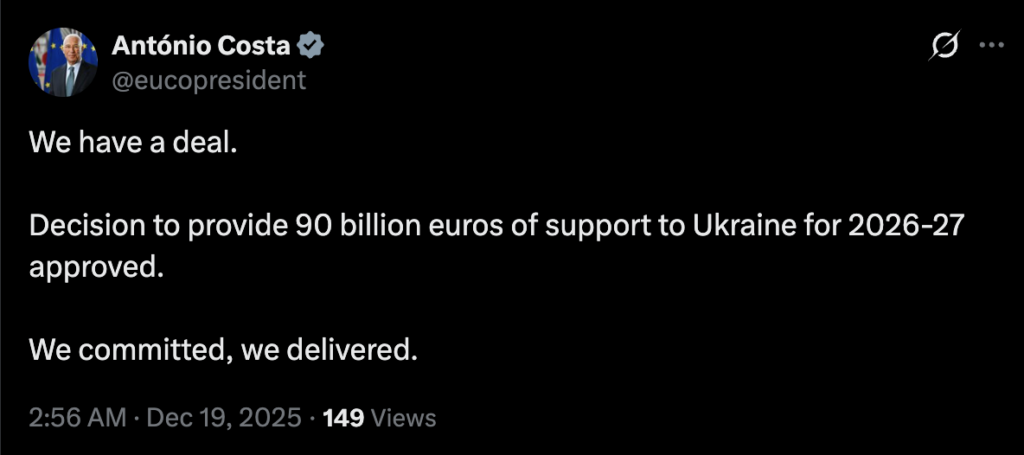The height and width of the screenshot is (455, 1024).
Task: Open Grok explain for this post
Action: [945, 46]
